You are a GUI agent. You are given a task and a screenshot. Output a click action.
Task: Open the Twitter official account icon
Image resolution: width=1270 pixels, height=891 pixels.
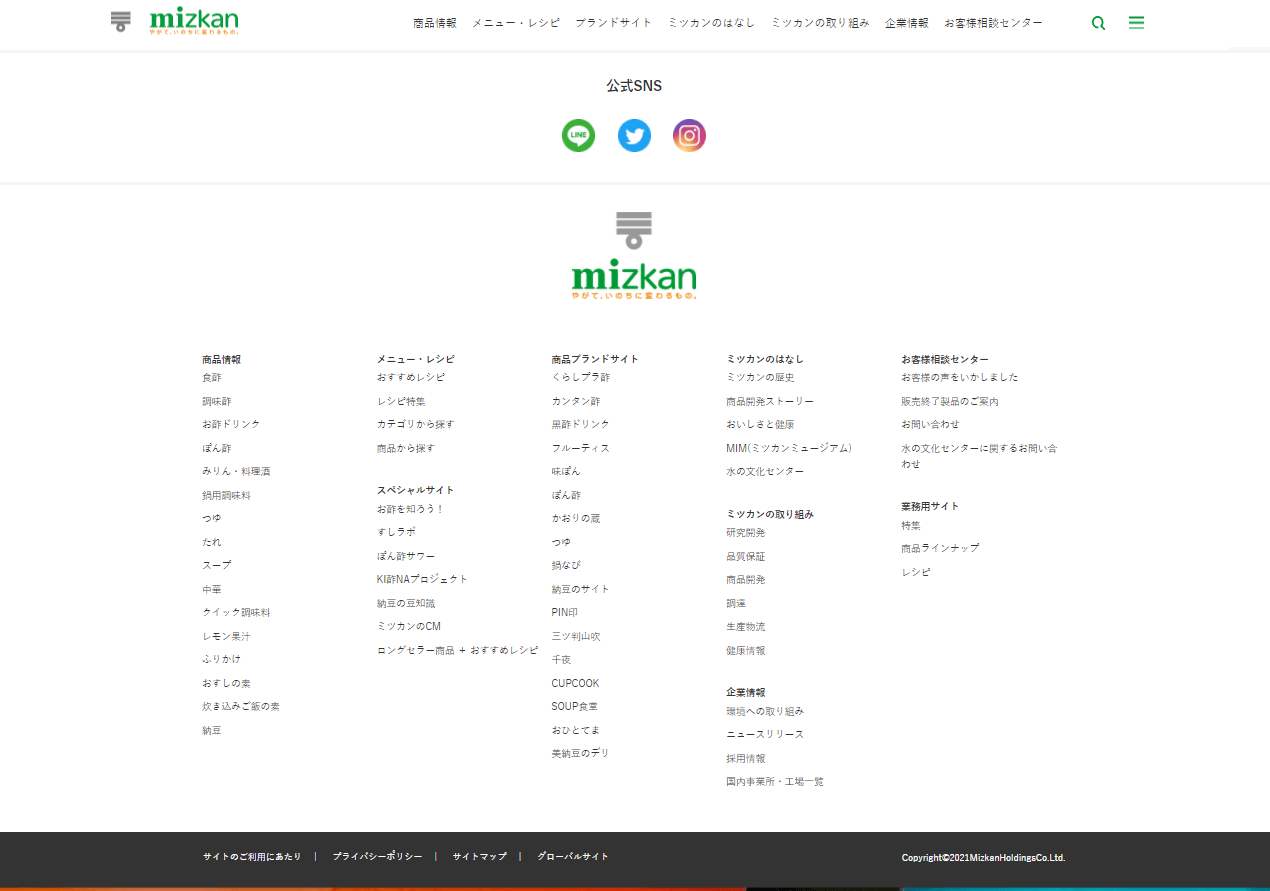tap(634, 135)
